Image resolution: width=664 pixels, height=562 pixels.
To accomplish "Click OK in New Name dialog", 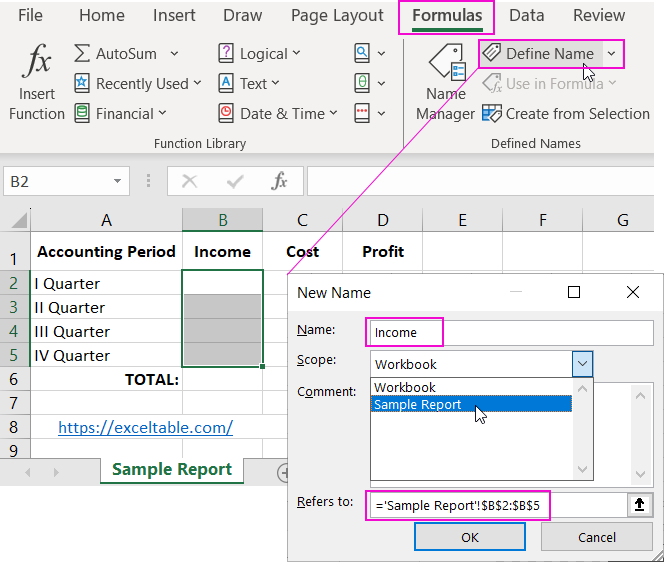I will tap(470, 537).
